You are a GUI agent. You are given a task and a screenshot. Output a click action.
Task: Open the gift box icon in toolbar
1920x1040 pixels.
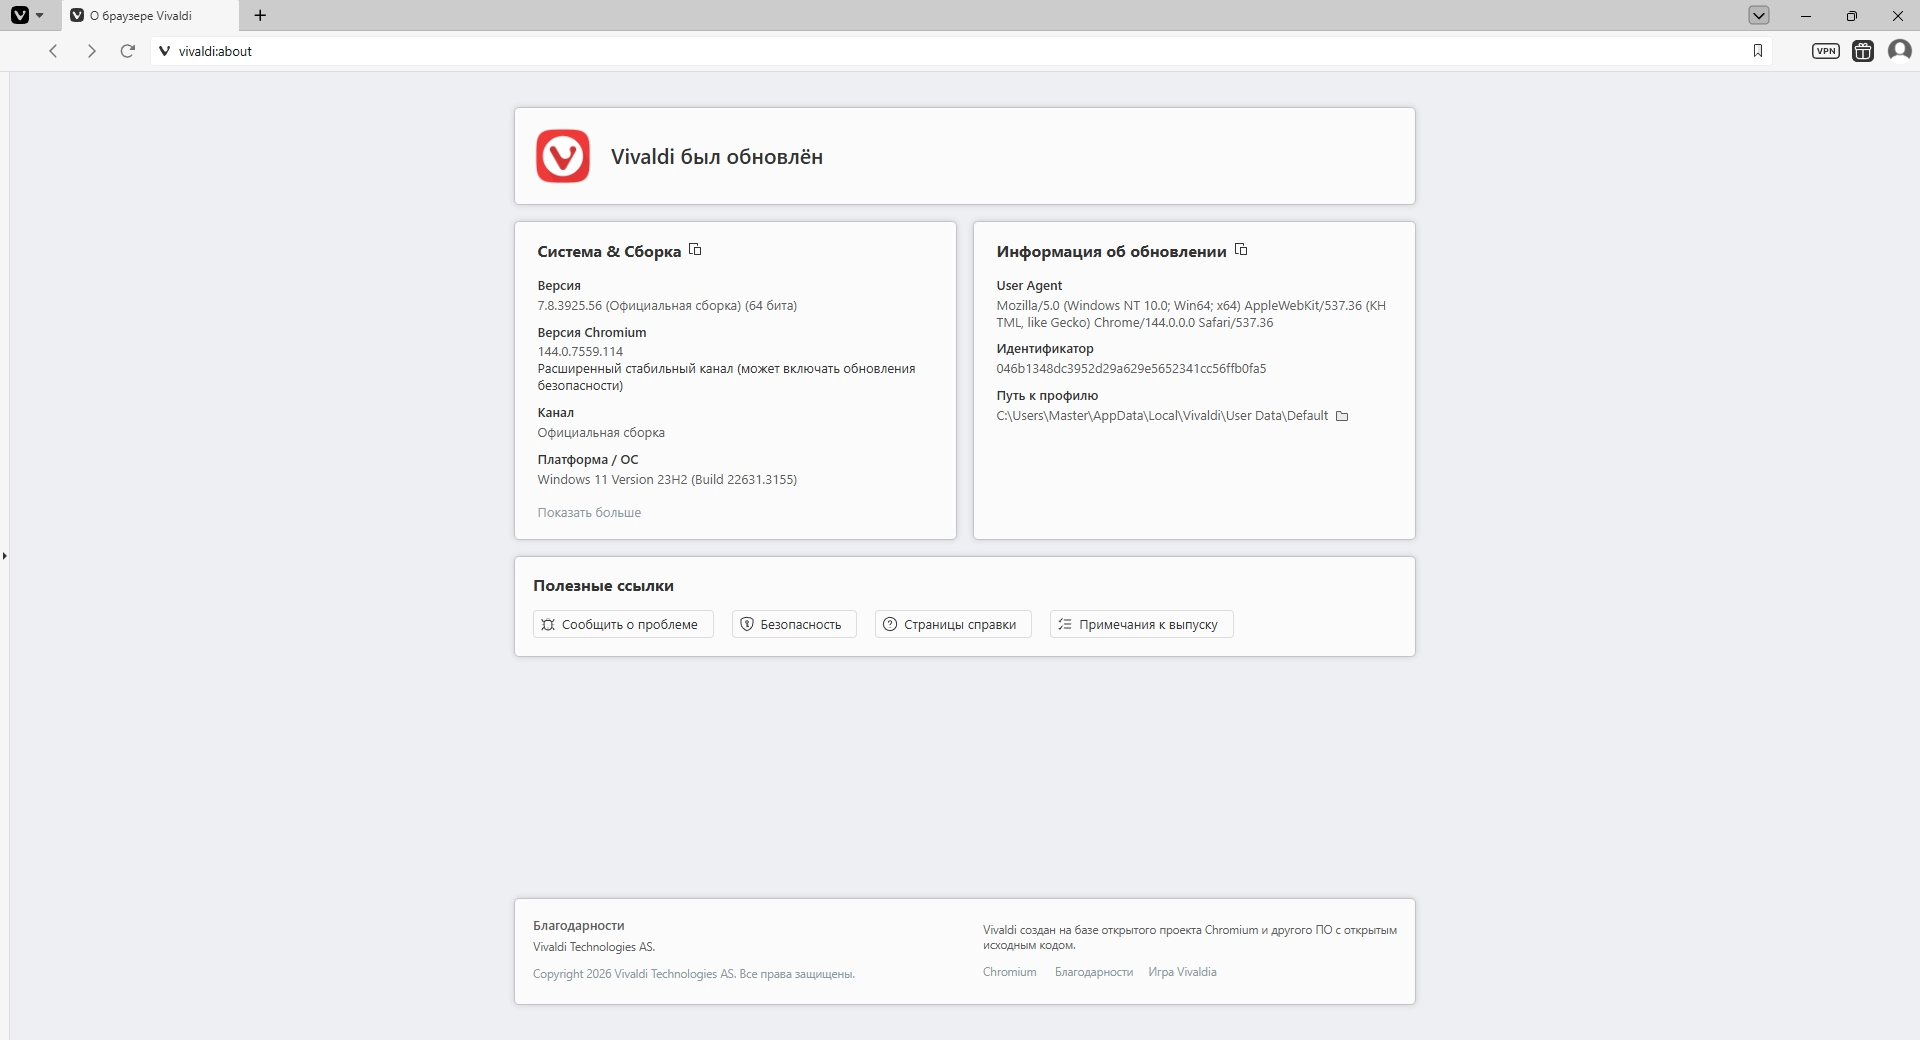pos(1862,51)
